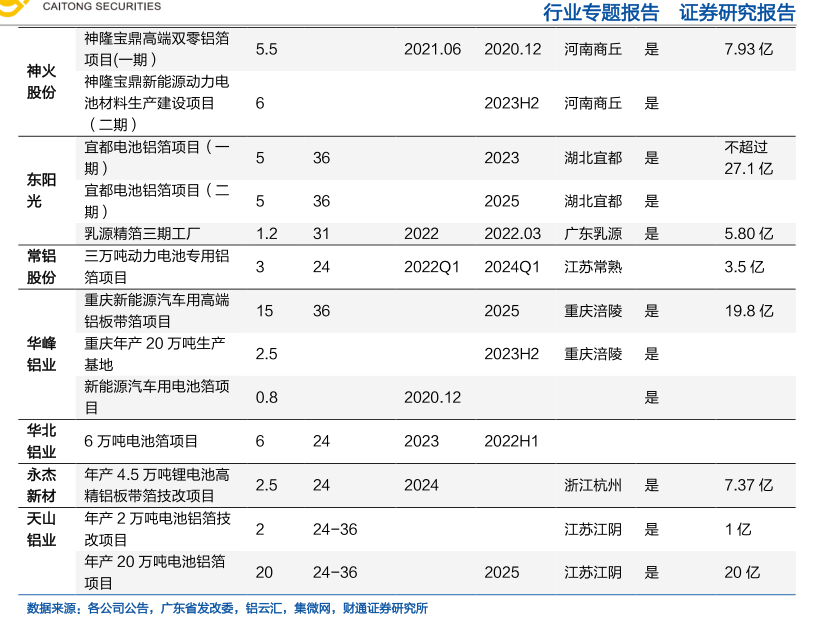Select the 华北铝业 company cell
Viewport: 814px width, 629px height.
pyautogui.click(x=41, y=440)
